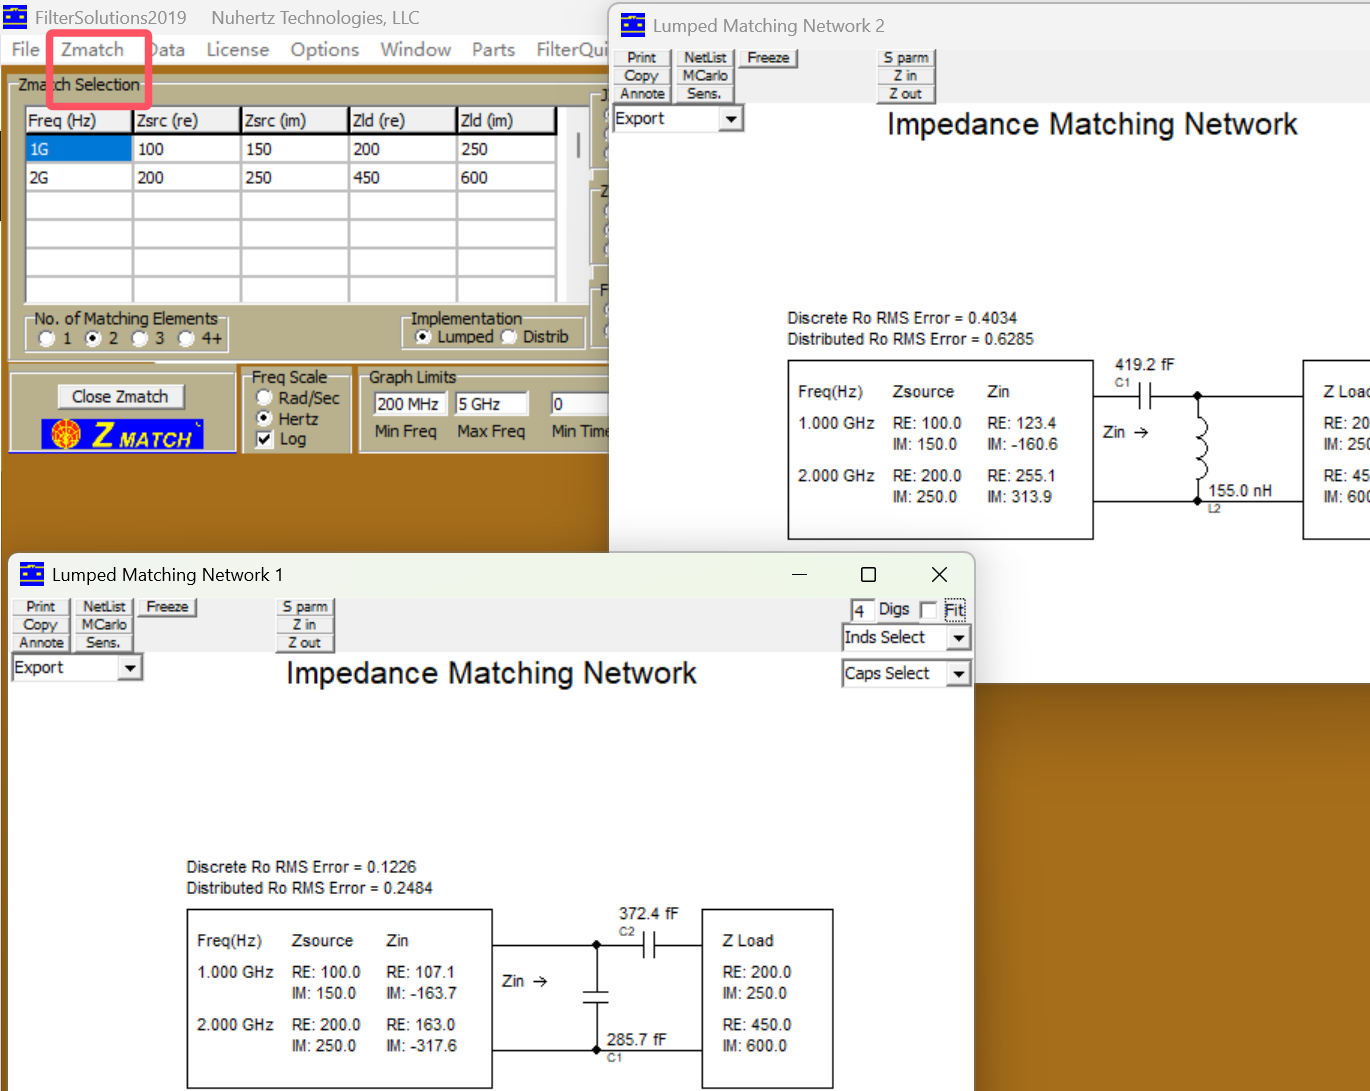1370x1091 pixels.
Task: Select the Distrib implementation option
Action: [x=510, y=337]
